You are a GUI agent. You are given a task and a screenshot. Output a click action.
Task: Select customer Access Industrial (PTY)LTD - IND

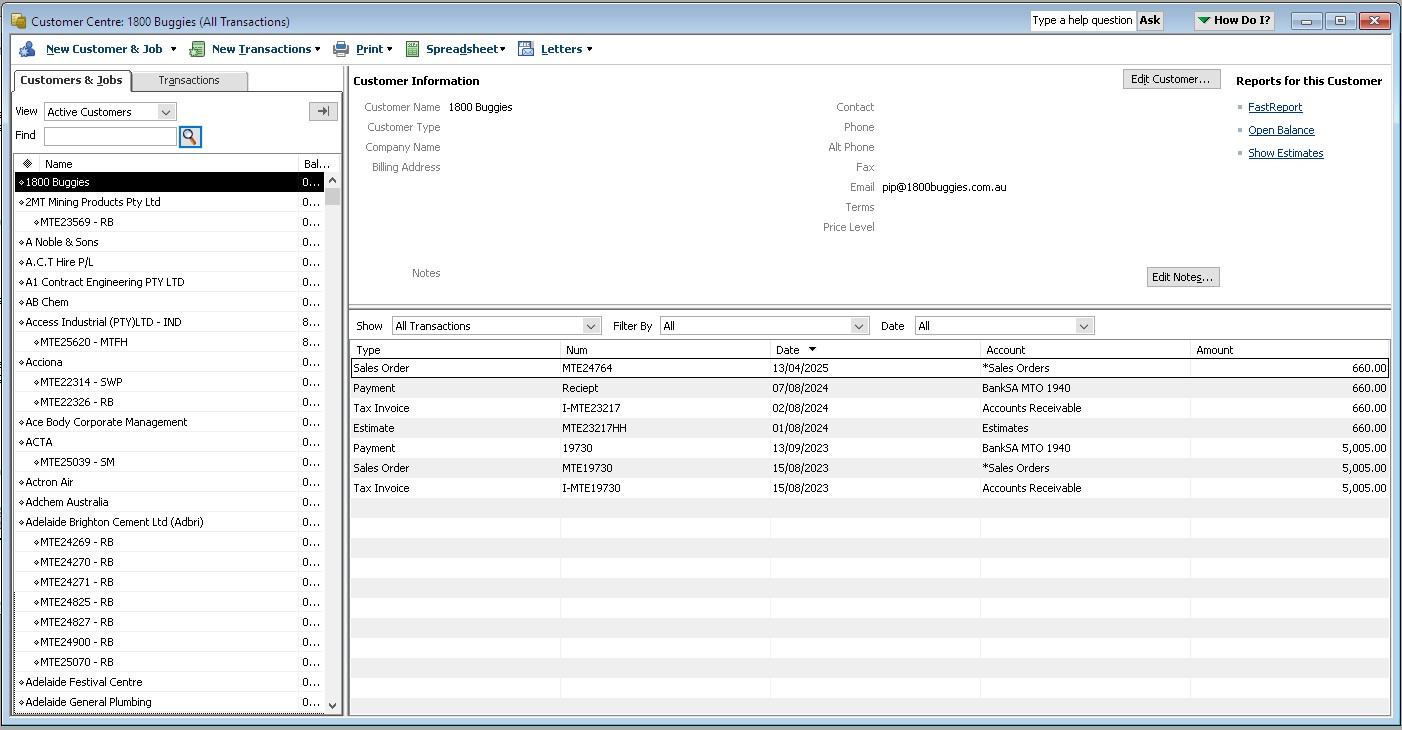click(x=169, y=322)
